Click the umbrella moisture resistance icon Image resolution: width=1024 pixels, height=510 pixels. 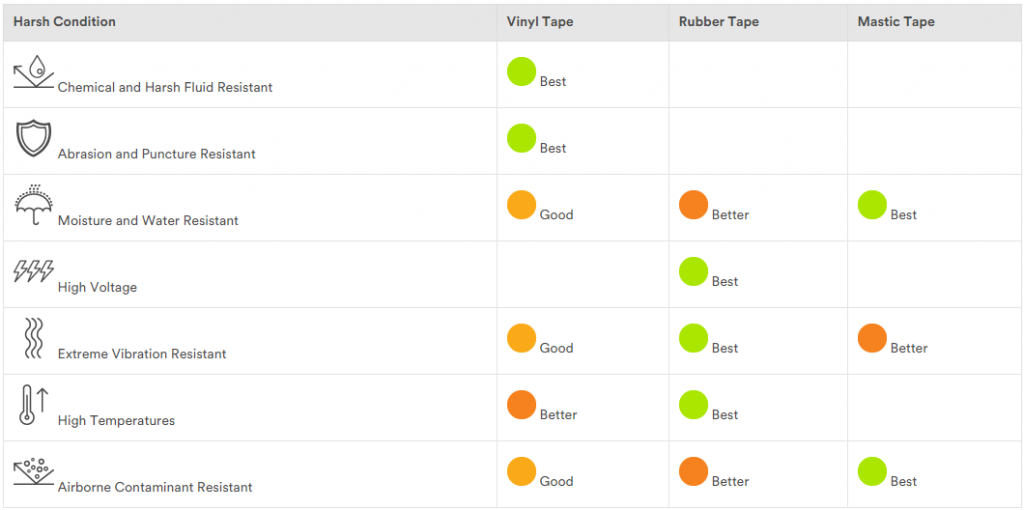pyautogui.click(x=33, y=204)
